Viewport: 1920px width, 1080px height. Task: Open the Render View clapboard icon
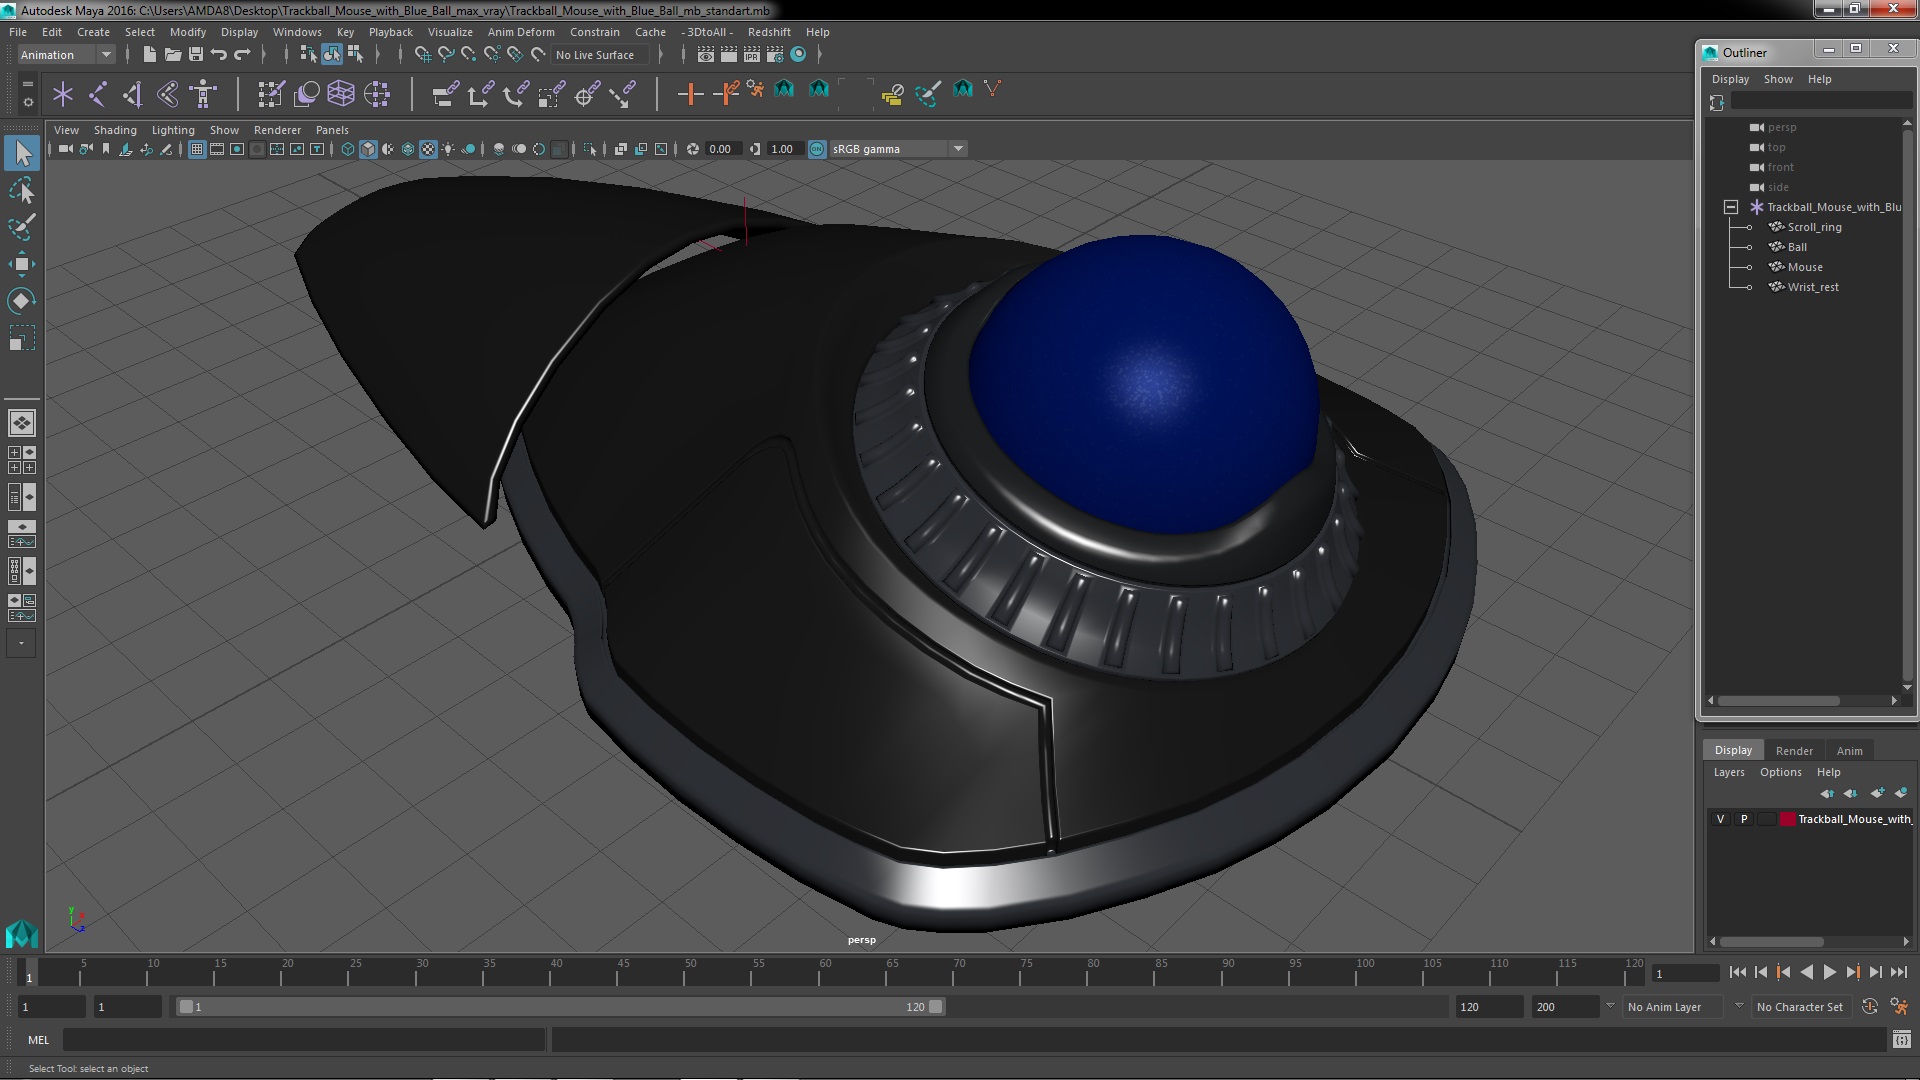tap(706, 55)
